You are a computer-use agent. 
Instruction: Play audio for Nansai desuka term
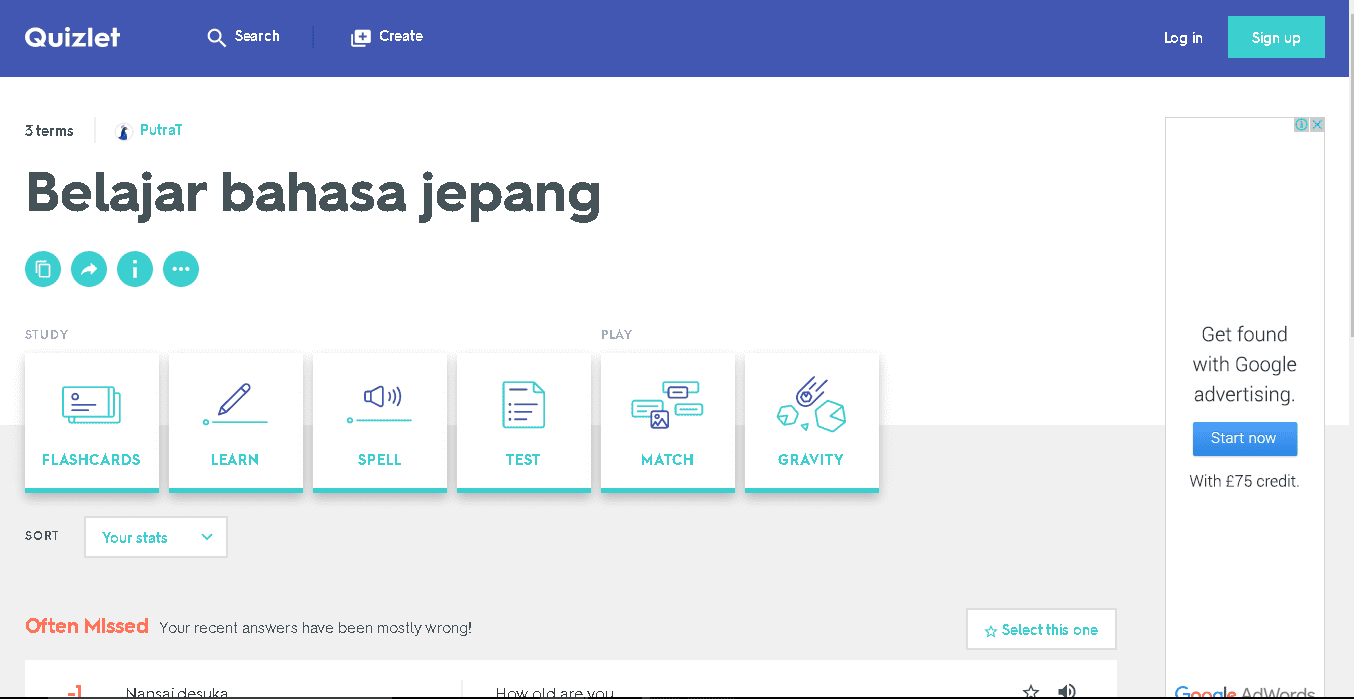tap(1067, 692)
